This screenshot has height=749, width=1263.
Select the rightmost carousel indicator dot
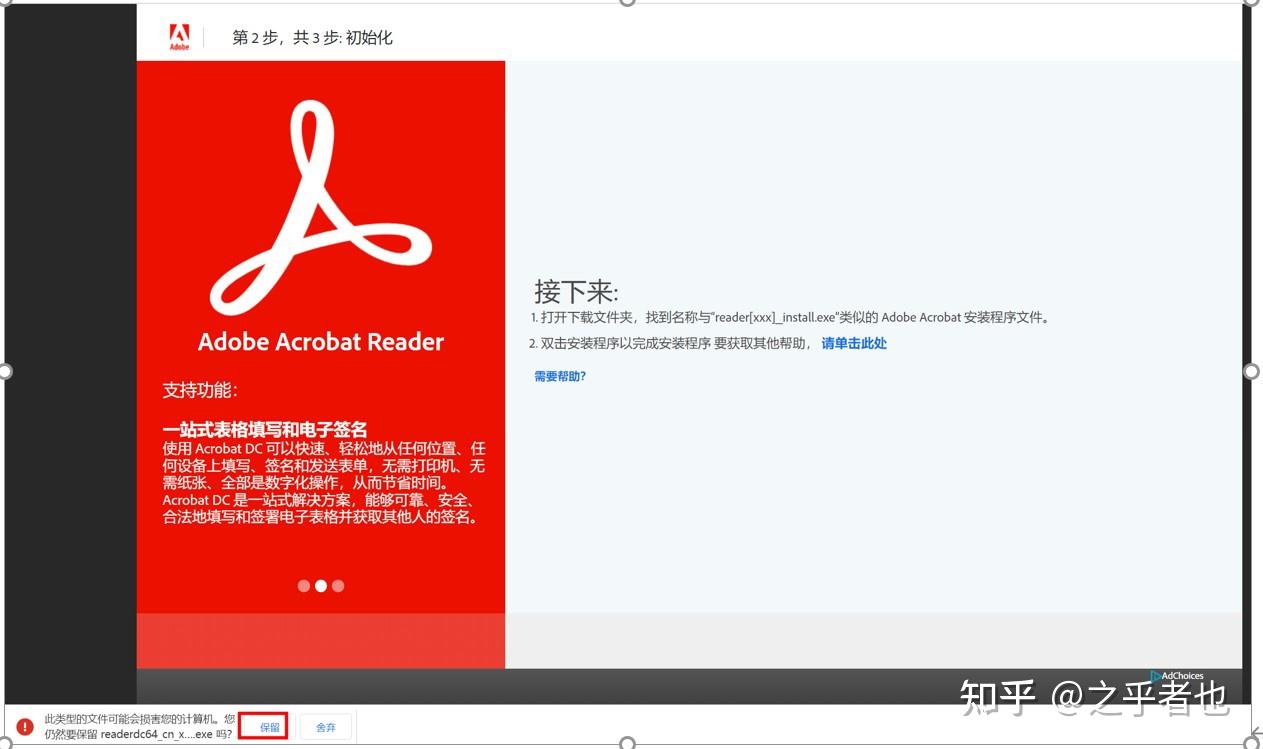coord(338,586)
